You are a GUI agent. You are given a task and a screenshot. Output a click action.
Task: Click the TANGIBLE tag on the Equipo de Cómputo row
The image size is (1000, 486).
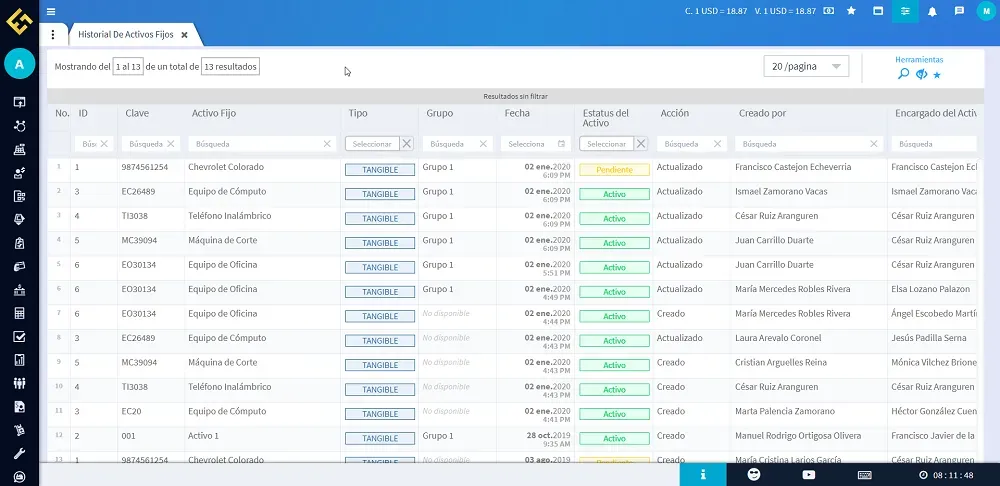coord(380,194)
